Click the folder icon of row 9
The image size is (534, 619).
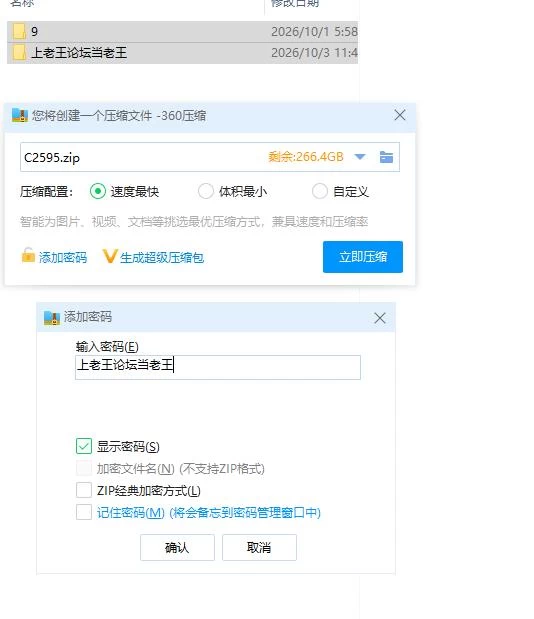coord(19,31)
